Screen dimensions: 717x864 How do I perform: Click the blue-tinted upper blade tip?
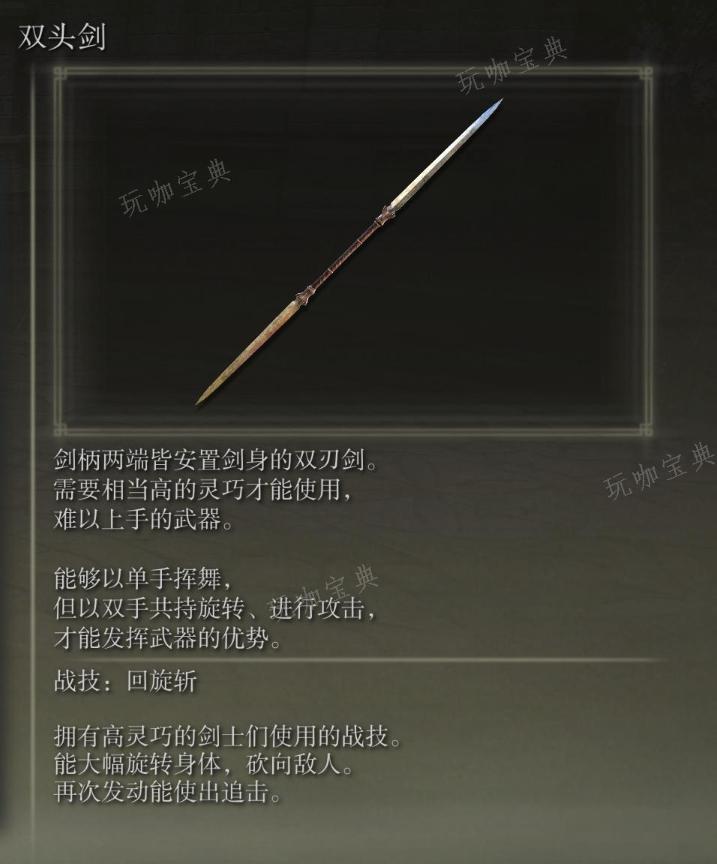point(492,110)
